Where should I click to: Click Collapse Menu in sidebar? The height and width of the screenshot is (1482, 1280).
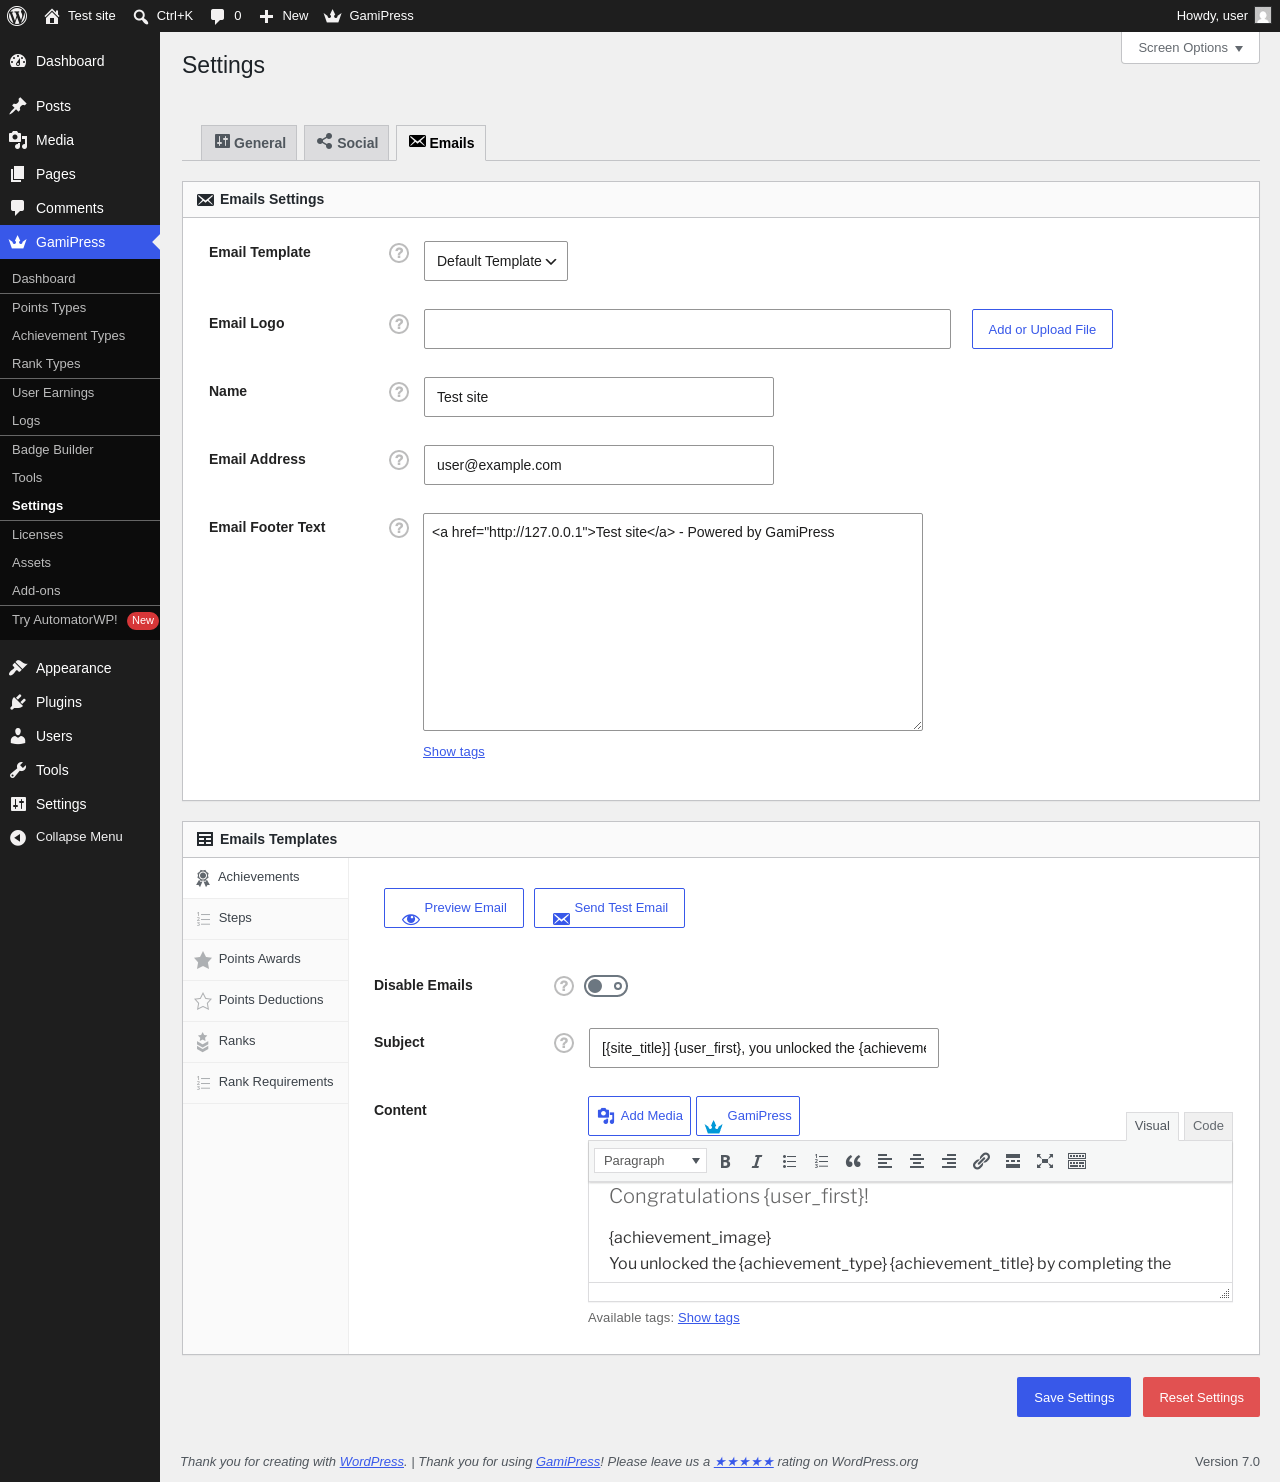pos(80,837)
